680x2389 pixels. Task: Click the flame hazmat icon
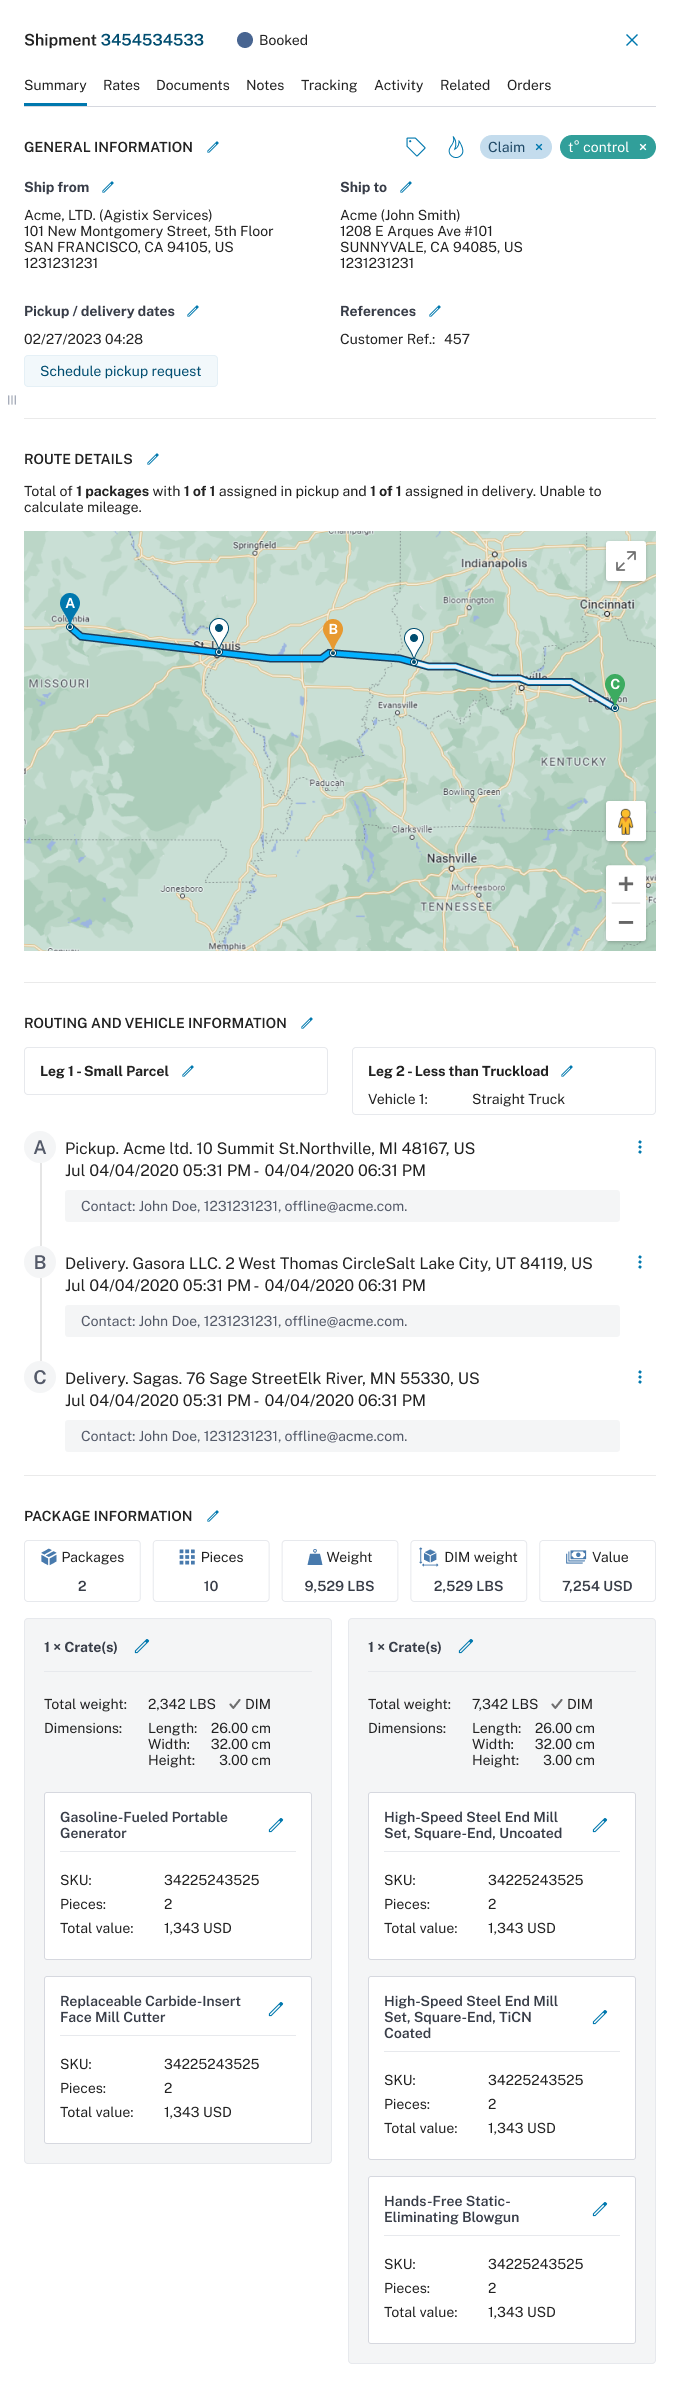pos(456,147)
